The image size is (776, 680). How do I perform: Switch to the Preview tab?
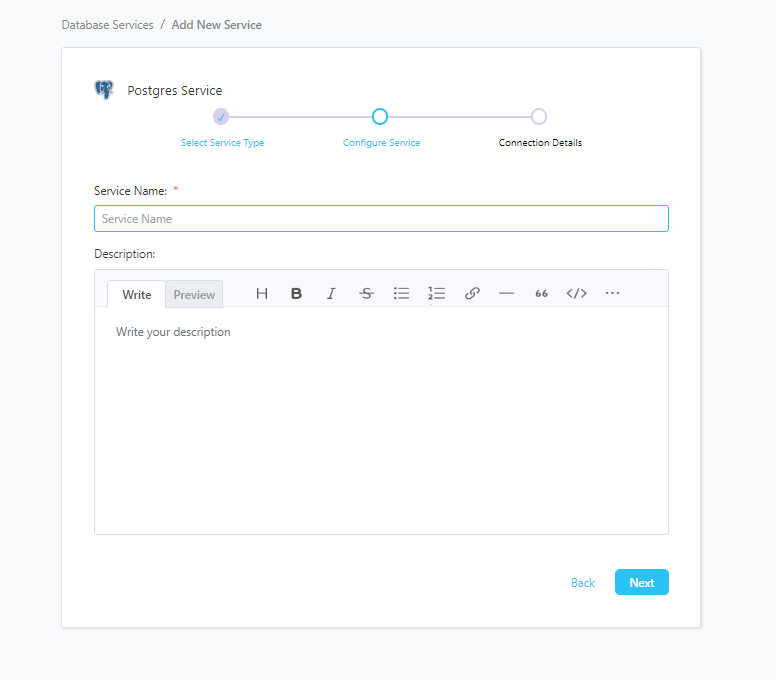click(x=194, y=294)
